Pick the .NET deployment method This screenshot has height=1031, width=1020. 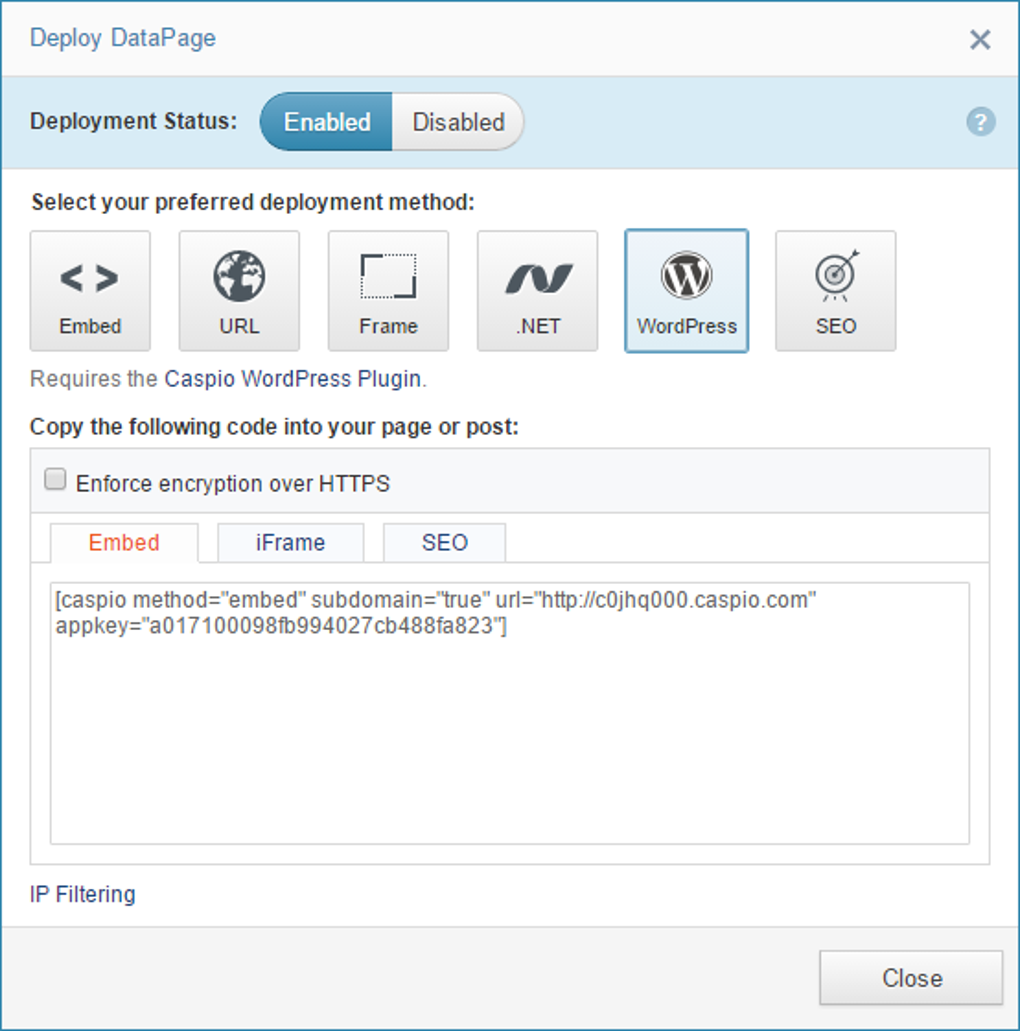[537, 290]
